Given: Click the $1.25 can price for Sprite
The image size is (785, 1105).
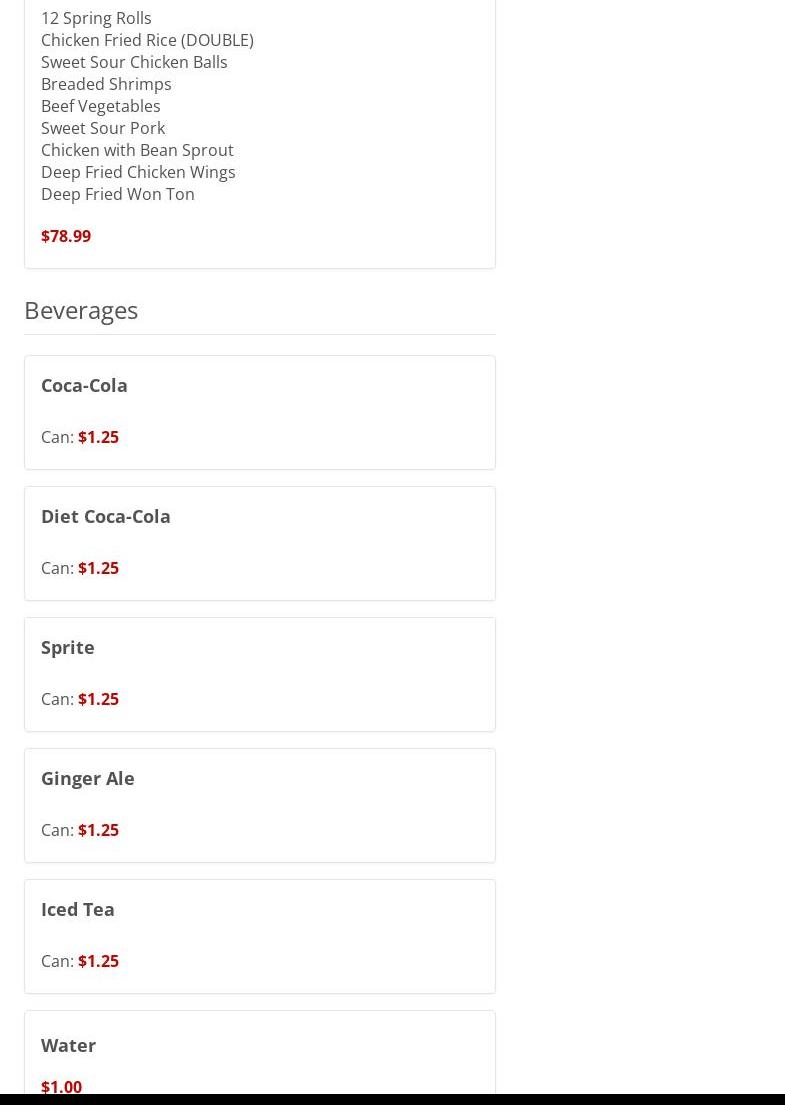Looking at the screenshot, I should 98,699.
